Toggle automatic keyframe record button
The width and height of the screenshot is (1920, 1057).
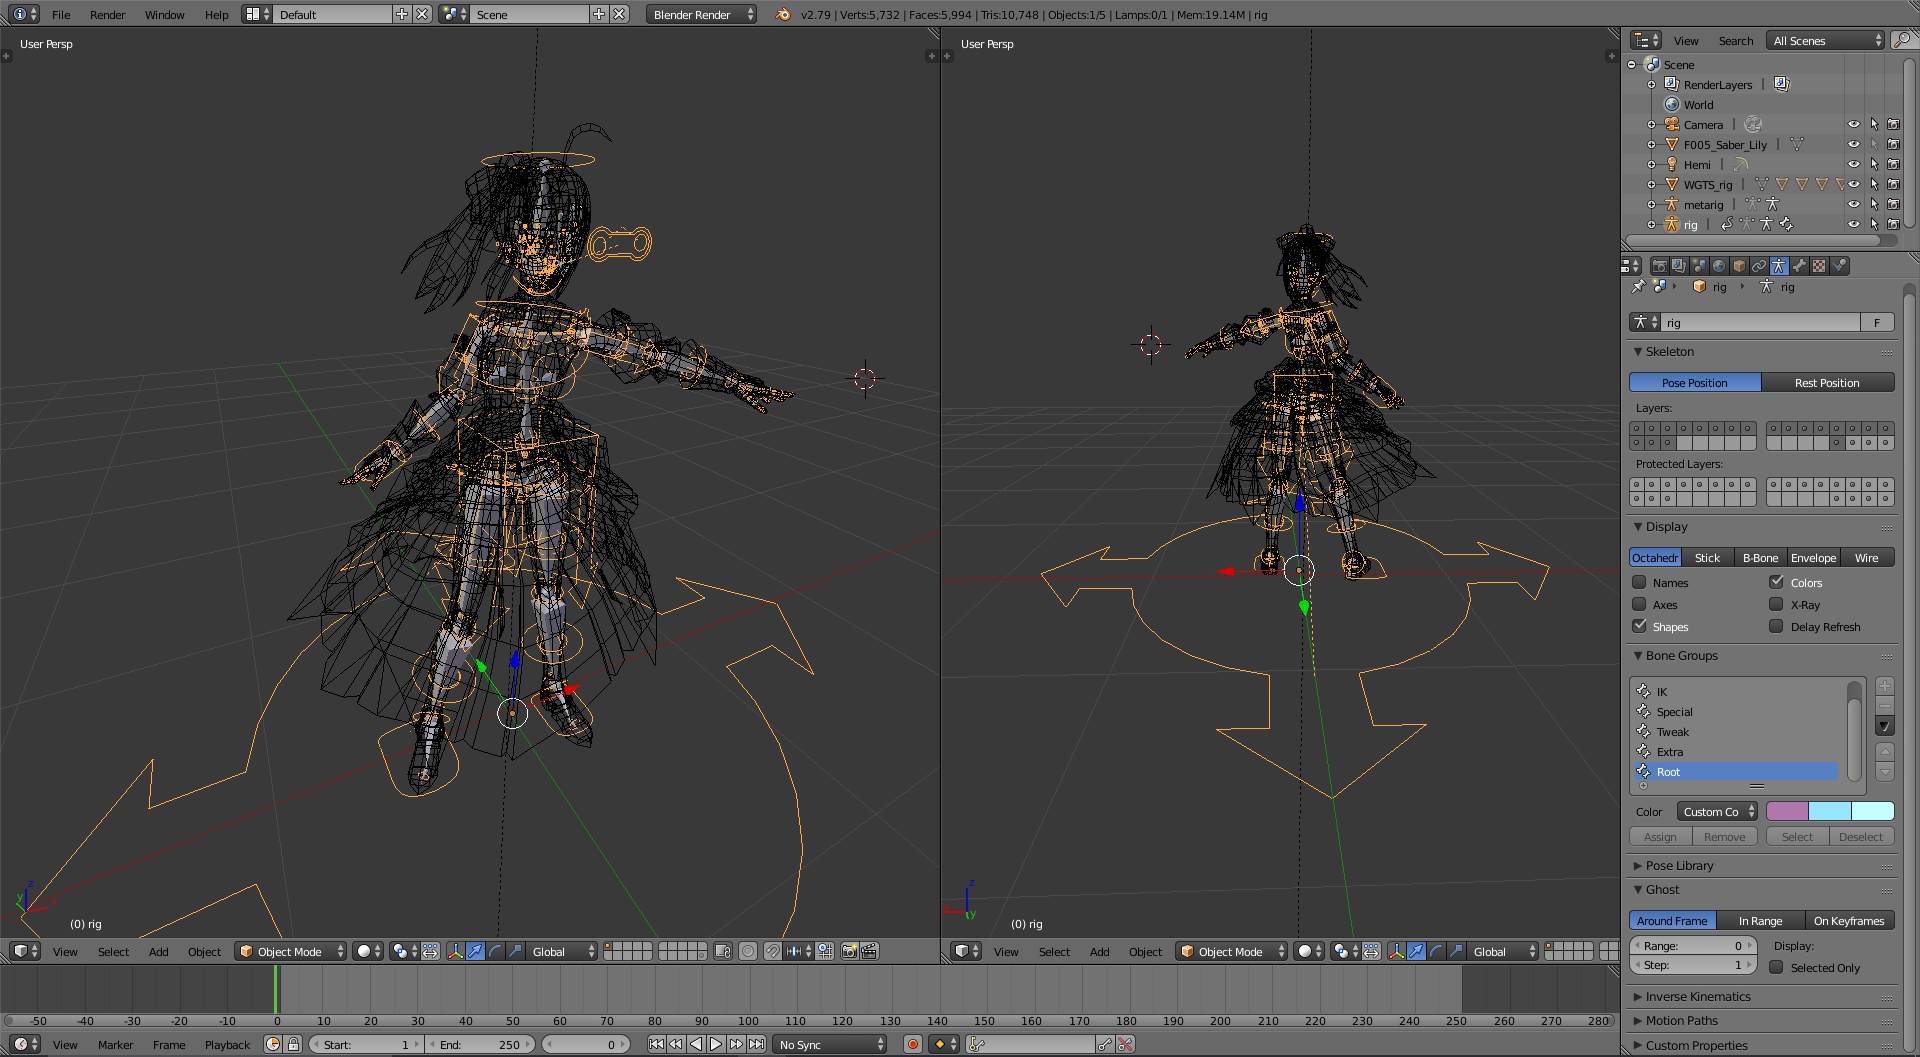(x=912, y=1044)
